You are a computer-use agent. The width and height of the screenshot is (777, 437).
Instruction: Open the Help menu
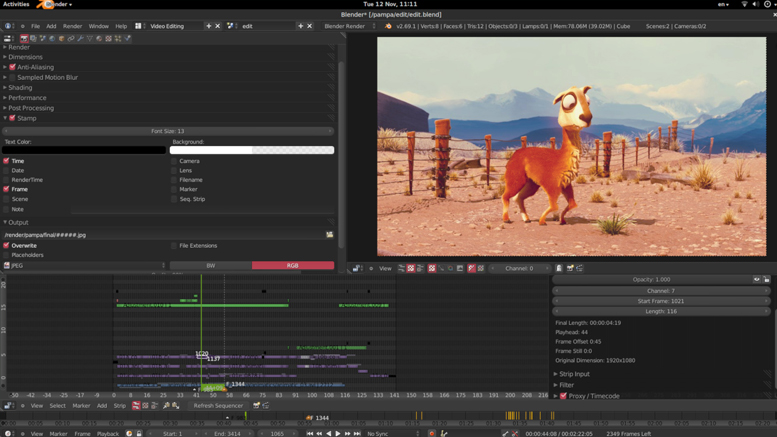pos(121,26)
